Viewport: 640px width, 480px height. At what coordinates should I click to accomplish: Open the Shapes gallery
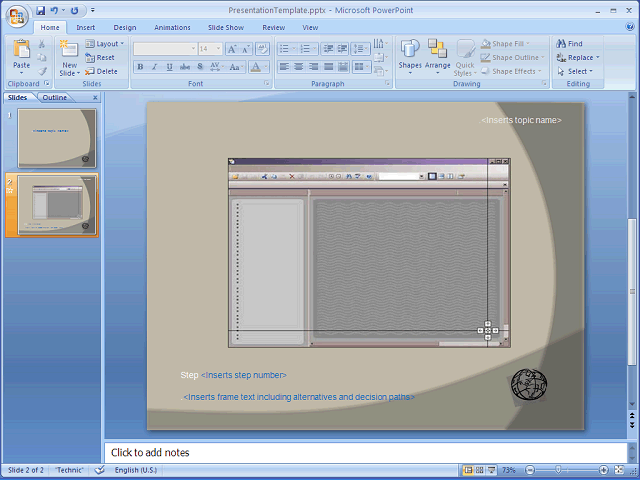[410, 57]
